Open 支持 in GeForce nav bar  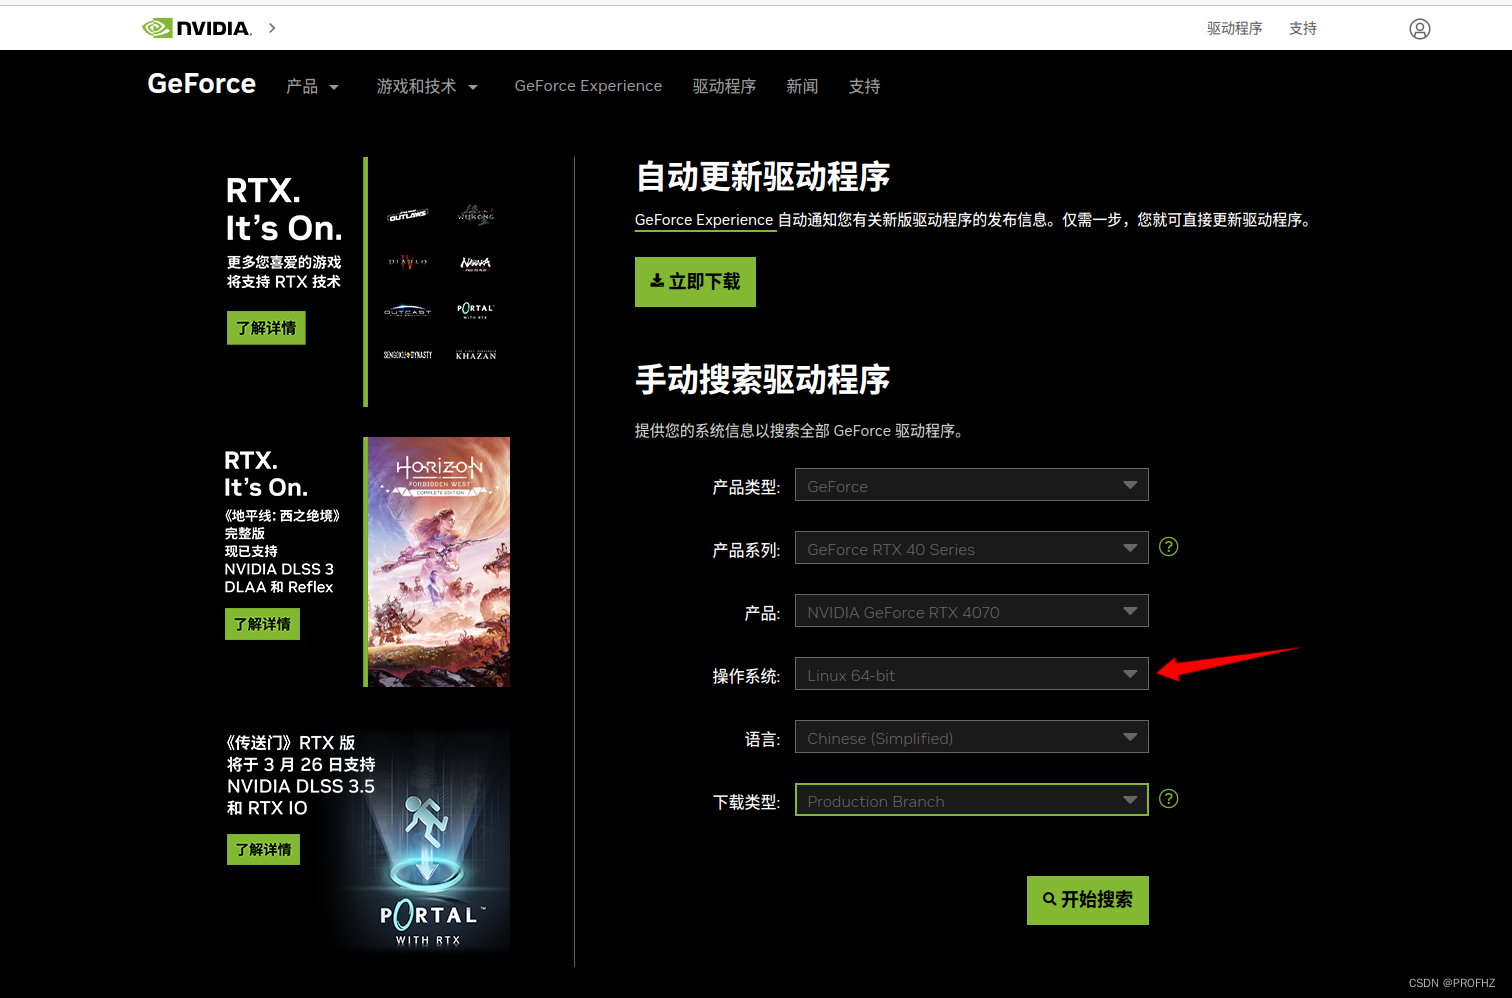(x=864, y=87)
